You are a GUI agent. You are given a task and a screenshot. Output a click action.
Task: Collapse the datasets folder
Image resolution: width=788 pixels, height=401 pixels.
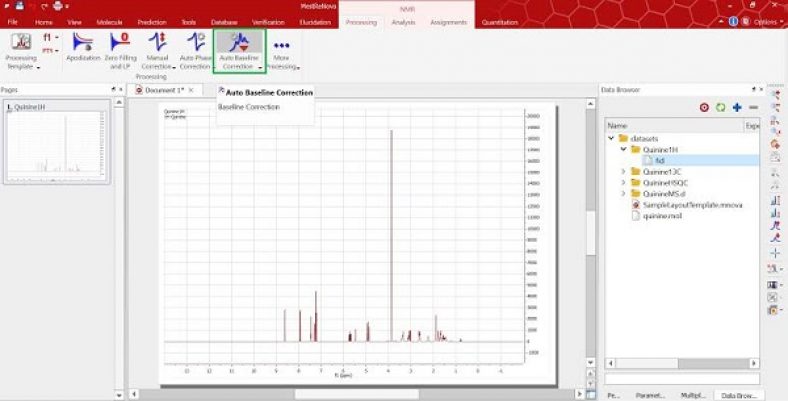[x=611, y=138]
